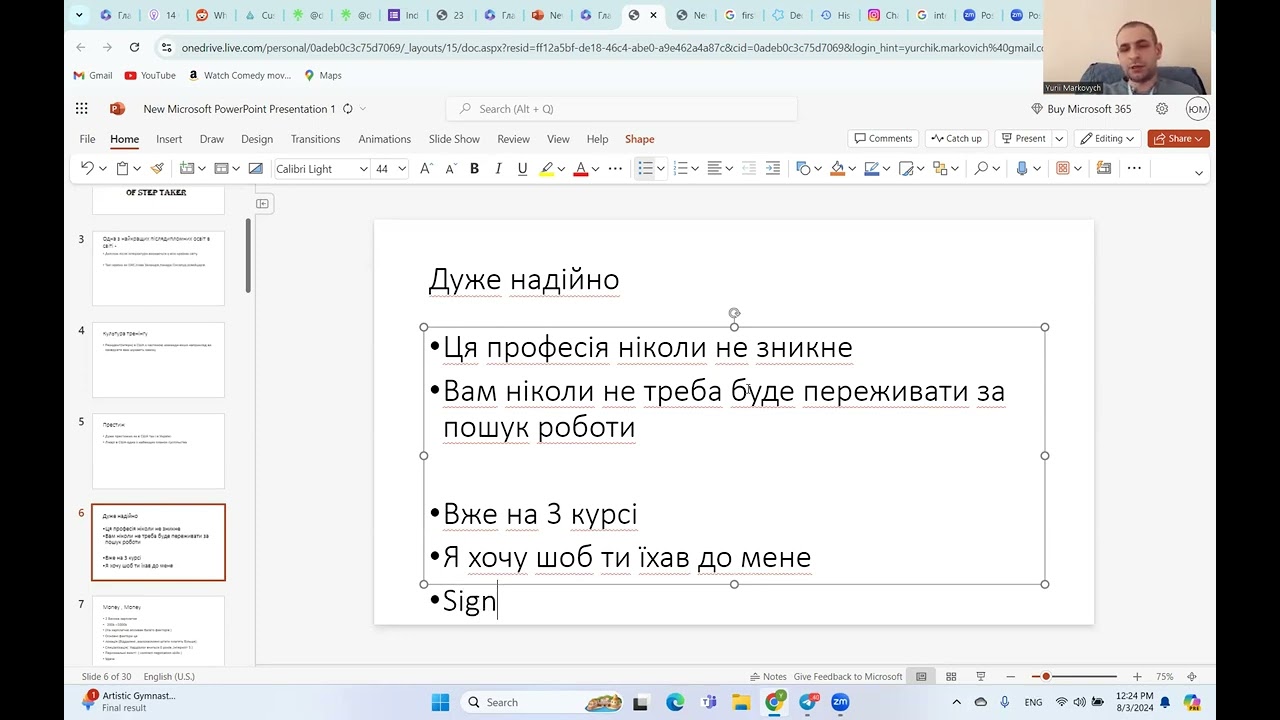The image size is (1280, 720).
Task: Open Telegram from the taskbar
Action: (x=807, y=702)
